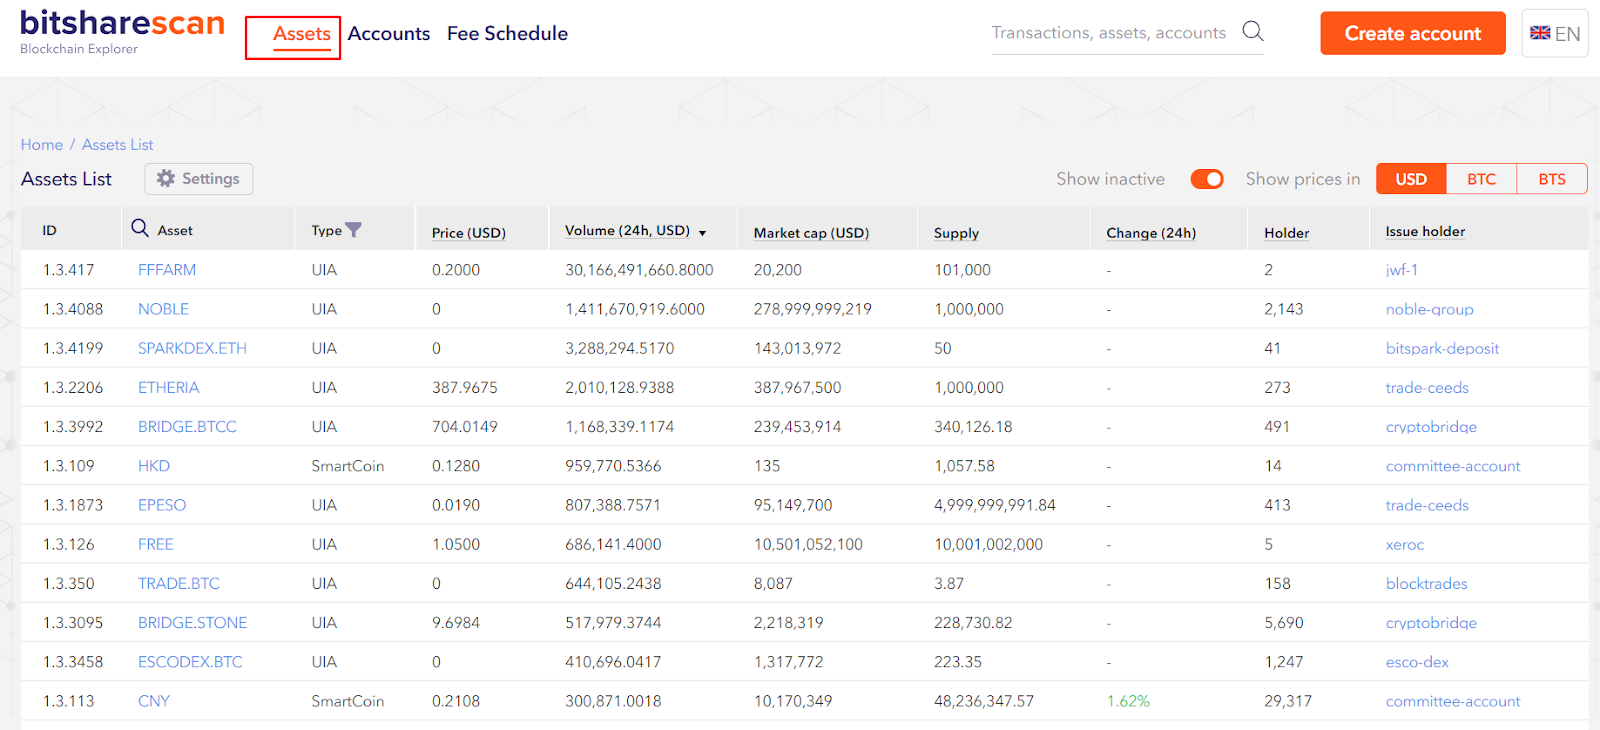
Task: Click the Home breadcrumb link
Action: click(x=42, y=145)
